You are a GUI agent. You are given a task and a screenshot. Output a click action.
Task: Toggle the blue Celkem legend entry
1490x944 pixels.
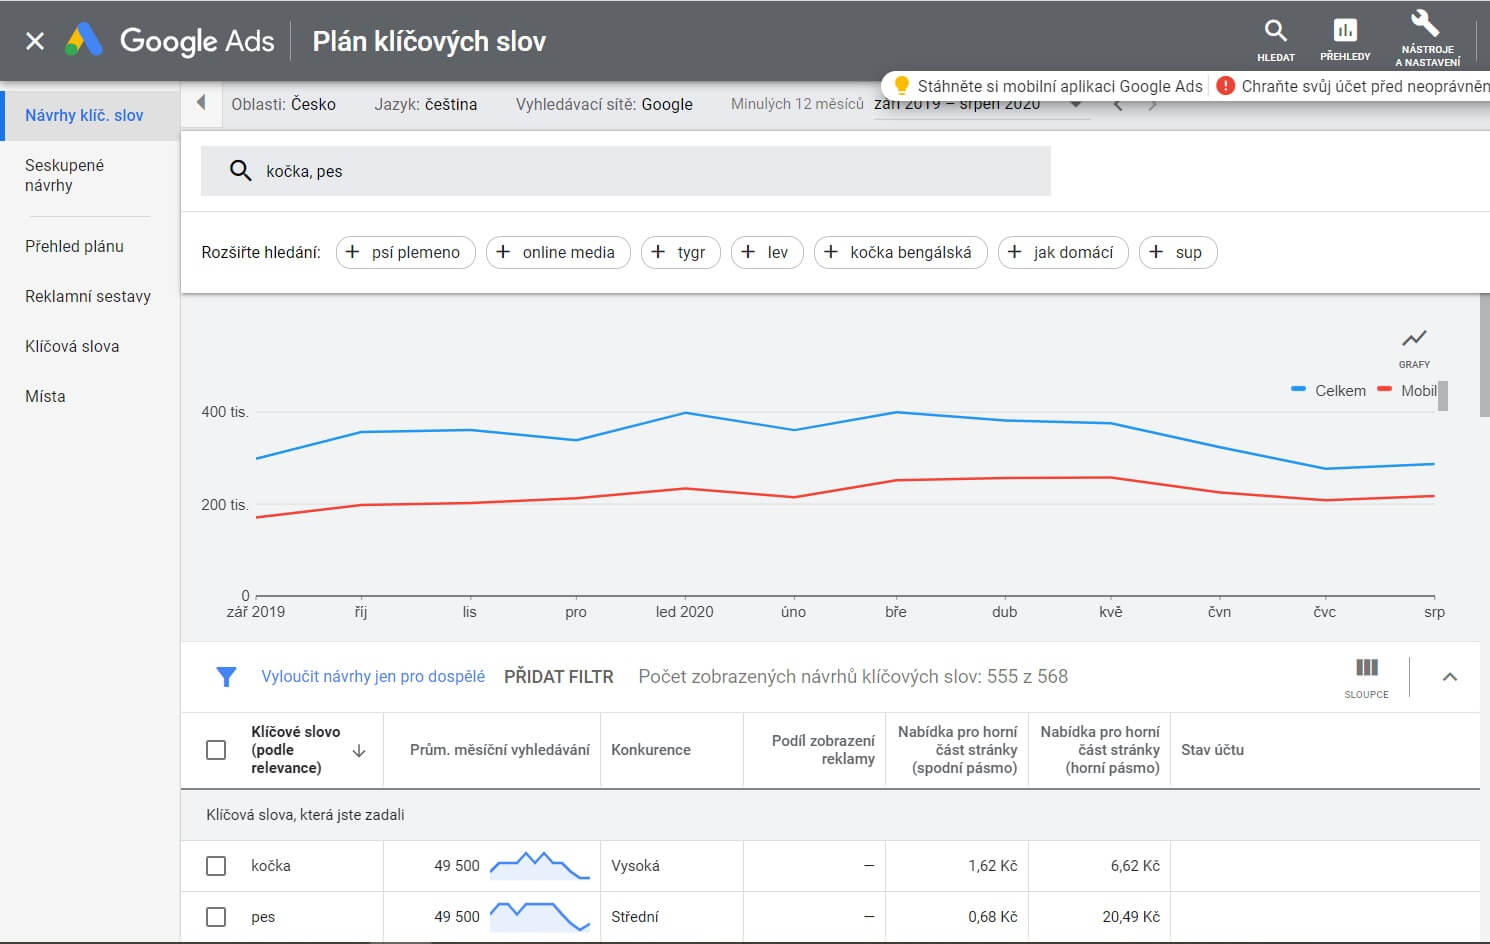point(1328,390)
